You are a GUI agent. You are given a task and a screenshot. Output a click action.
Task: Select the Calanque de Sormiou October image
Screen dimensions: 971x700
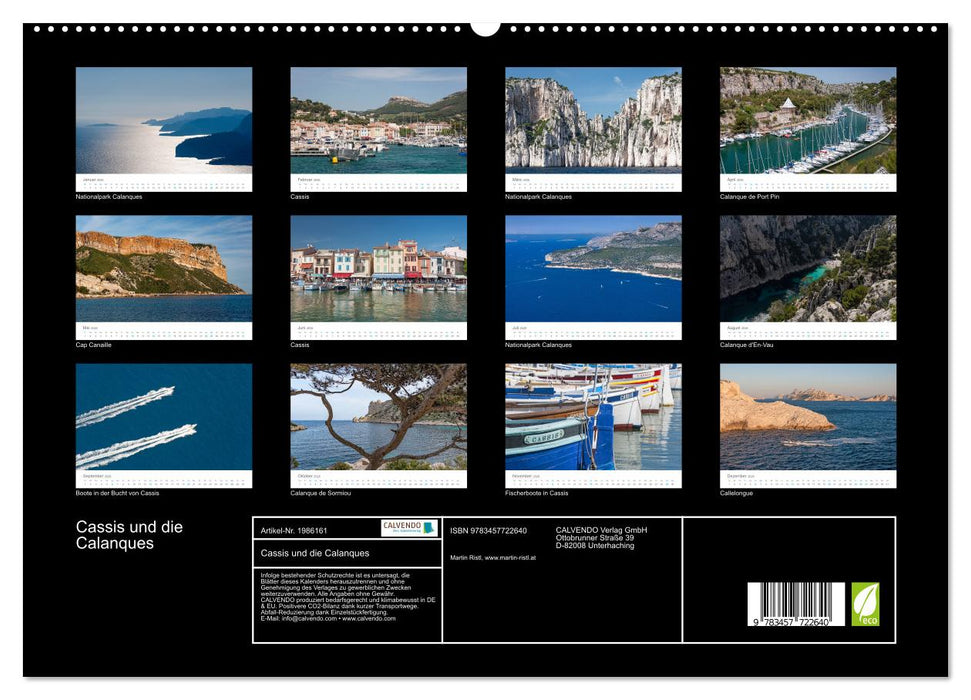click(378, 425)
